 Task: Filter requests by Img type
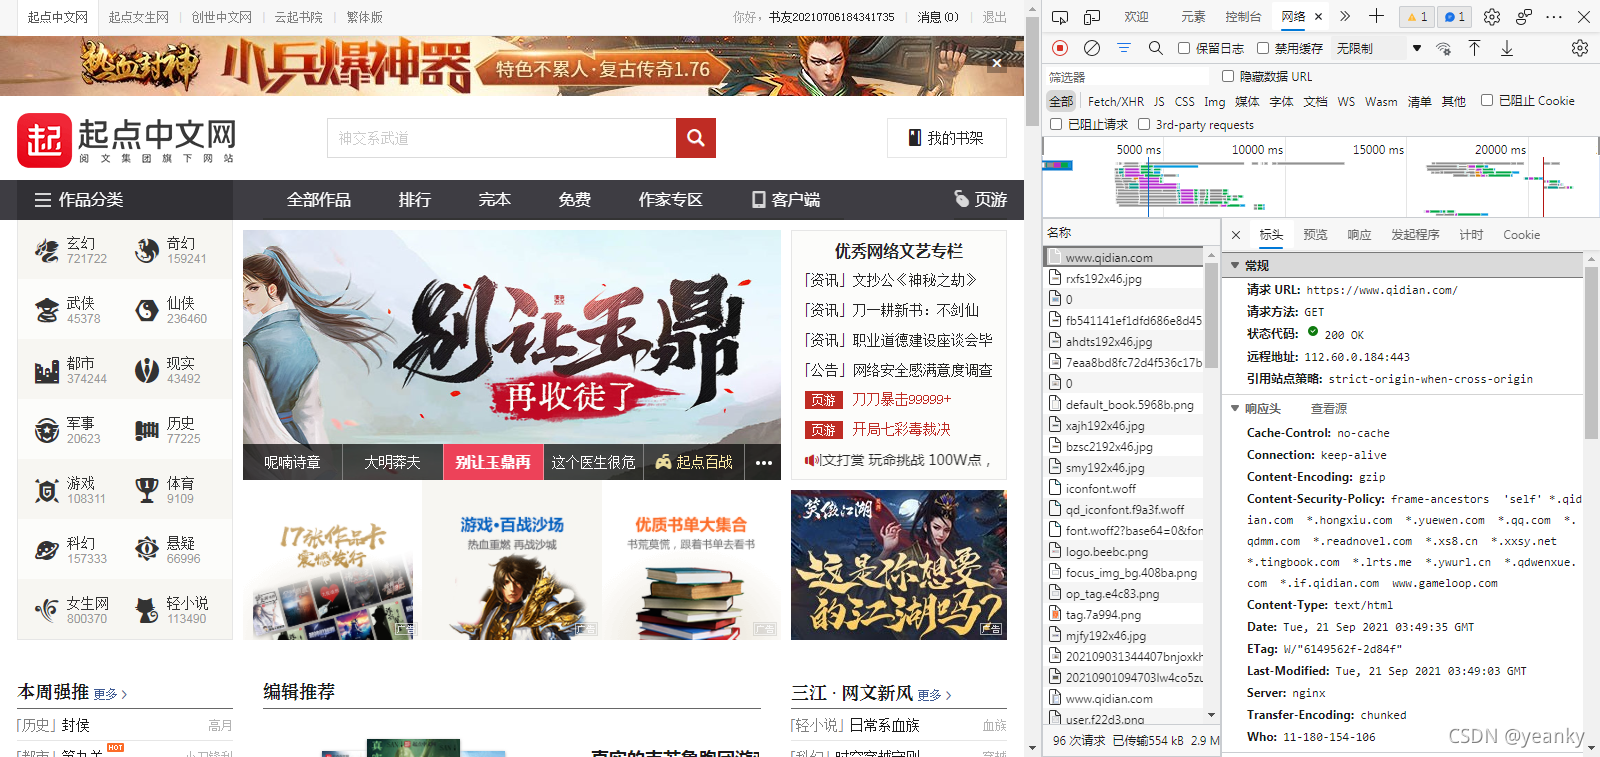[1214, 101]
